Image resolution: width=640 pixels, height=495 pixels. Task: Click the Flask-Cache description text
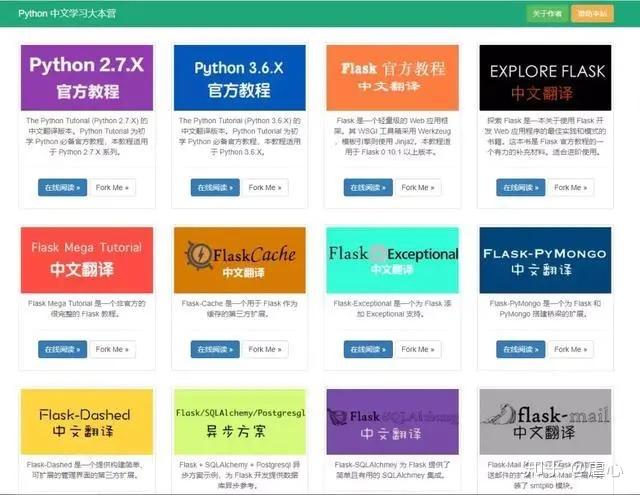click(x=240, y=309)
